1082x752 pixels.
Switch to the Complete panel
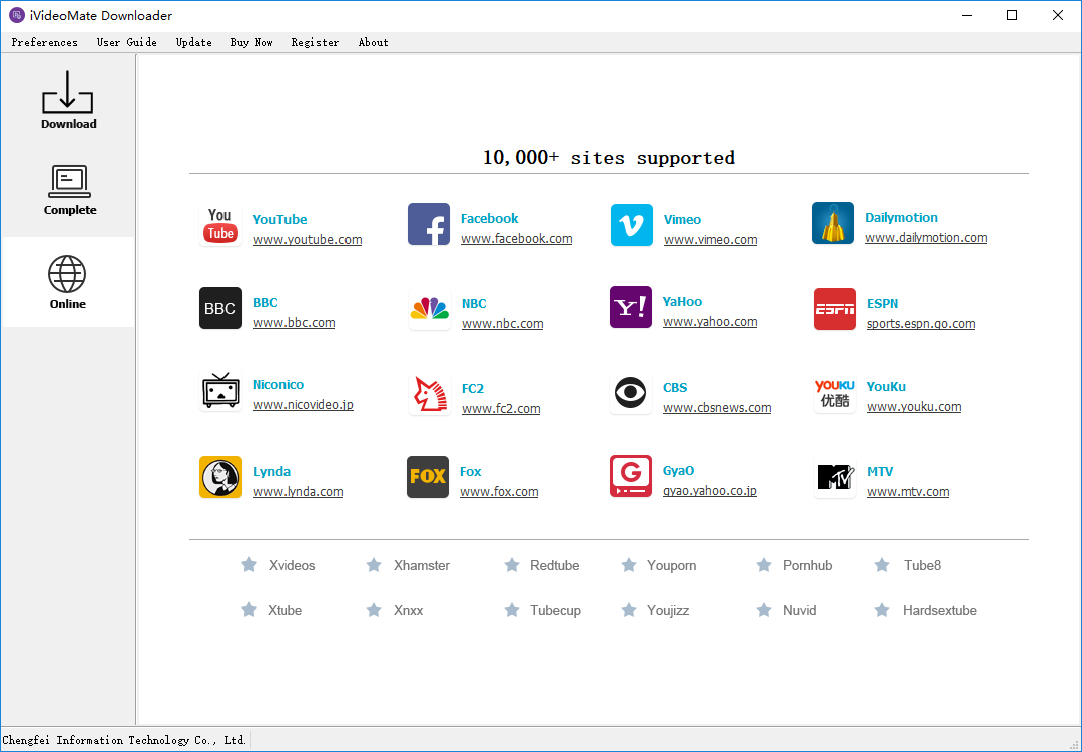pyautogui.click(x=69, y=190)
